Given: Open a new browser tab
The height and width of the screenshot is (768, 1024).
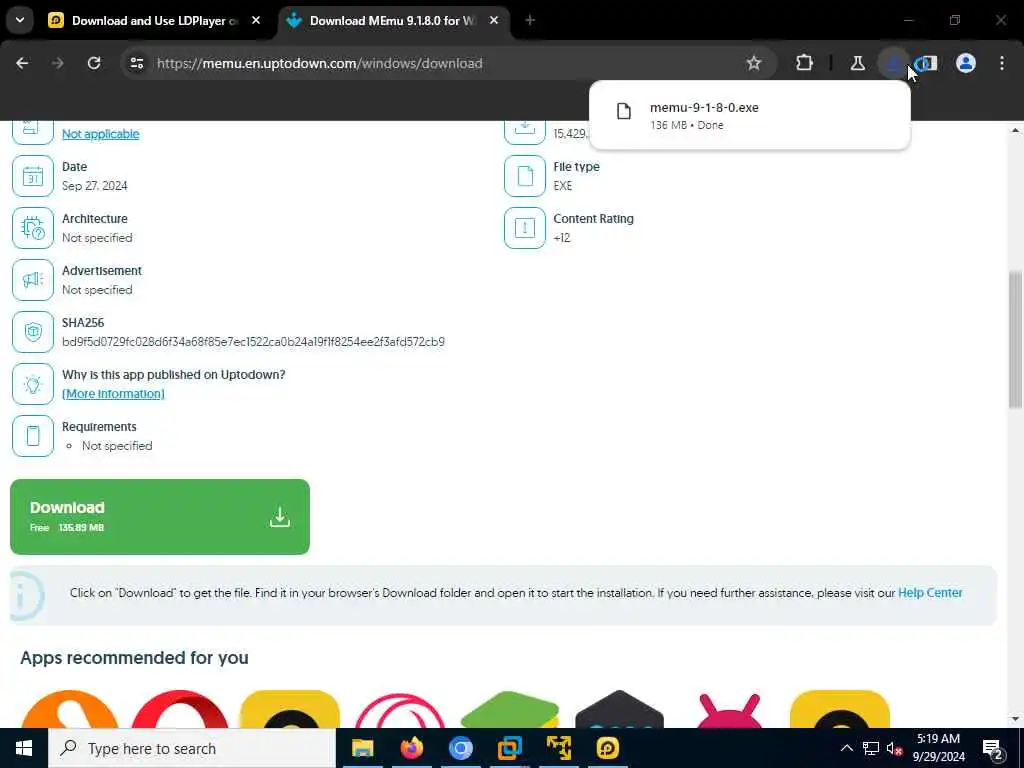Looking at the screenshot, I should [530, 21].
